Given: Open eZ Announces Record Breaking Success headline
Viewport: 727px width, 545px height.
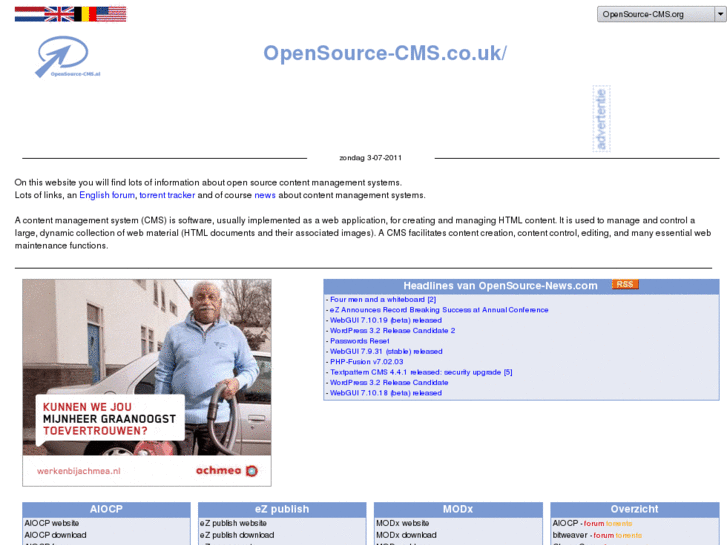Looking at the screenshot, I should click(439, 310).
